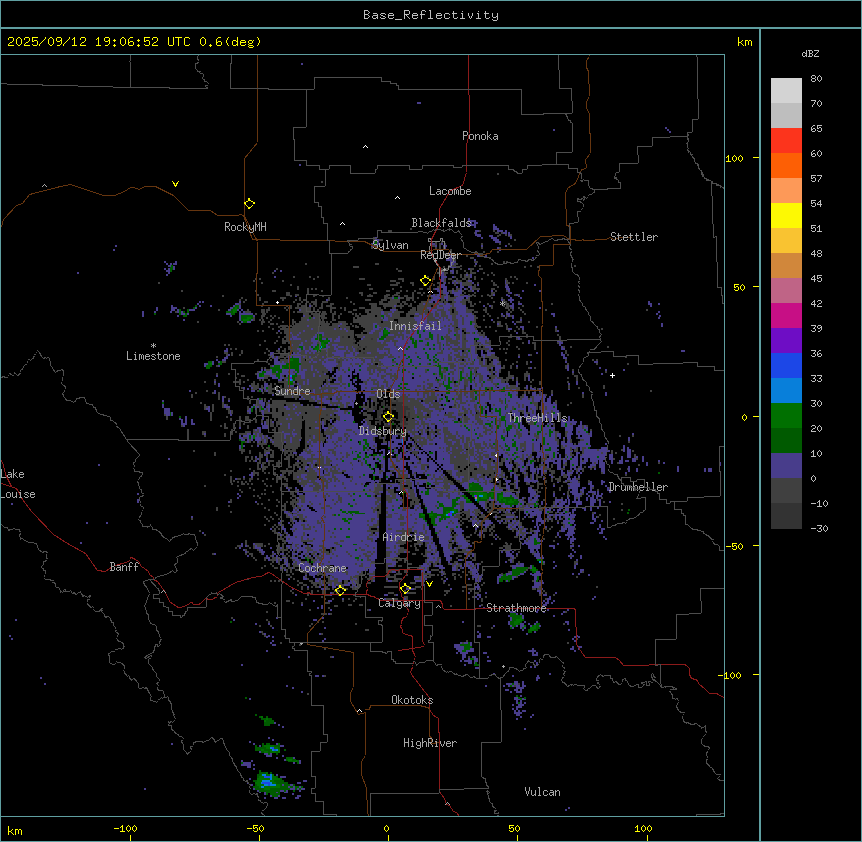862x842 pixels.
Task: Click the white caret marker west of Lacombe
Action: tap(397, 197)
